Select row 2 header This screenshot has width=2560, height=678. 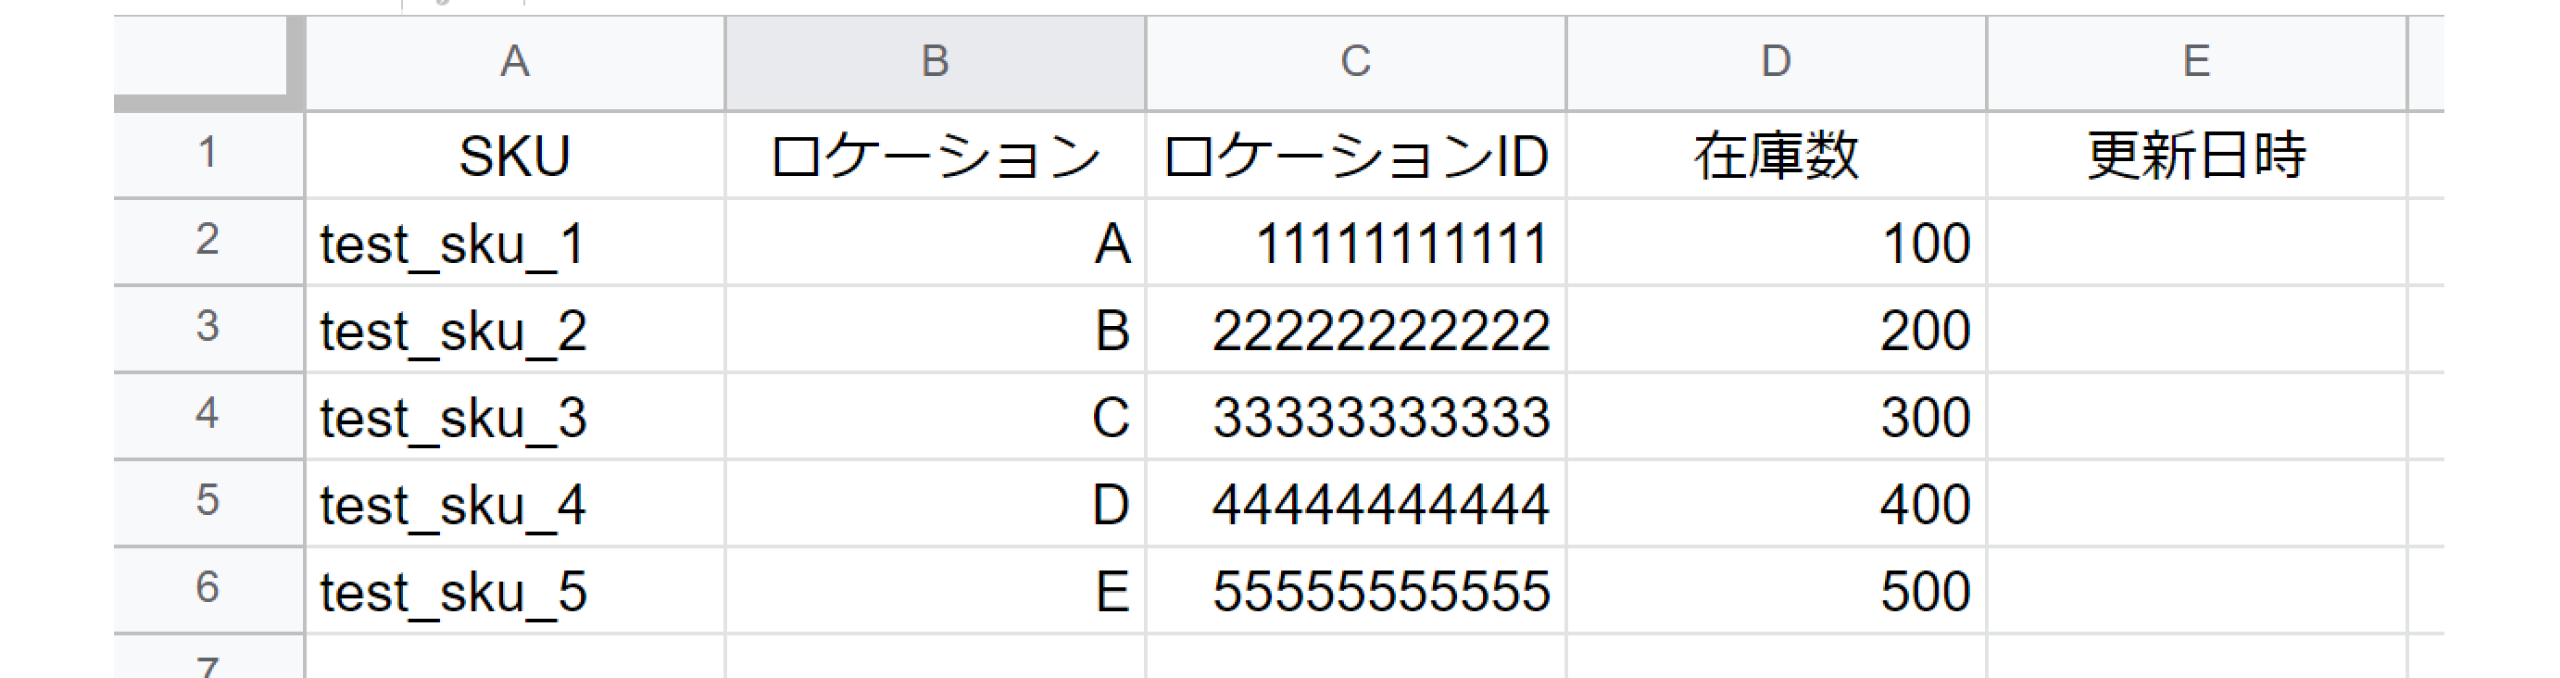(x=208, y=241)
